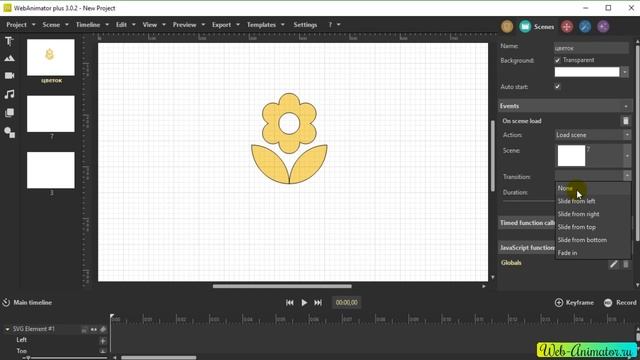The height and width of the screenshot is (360, 640).
Task: Open the tan circular panel icon
Action: (x=507, y=27)
